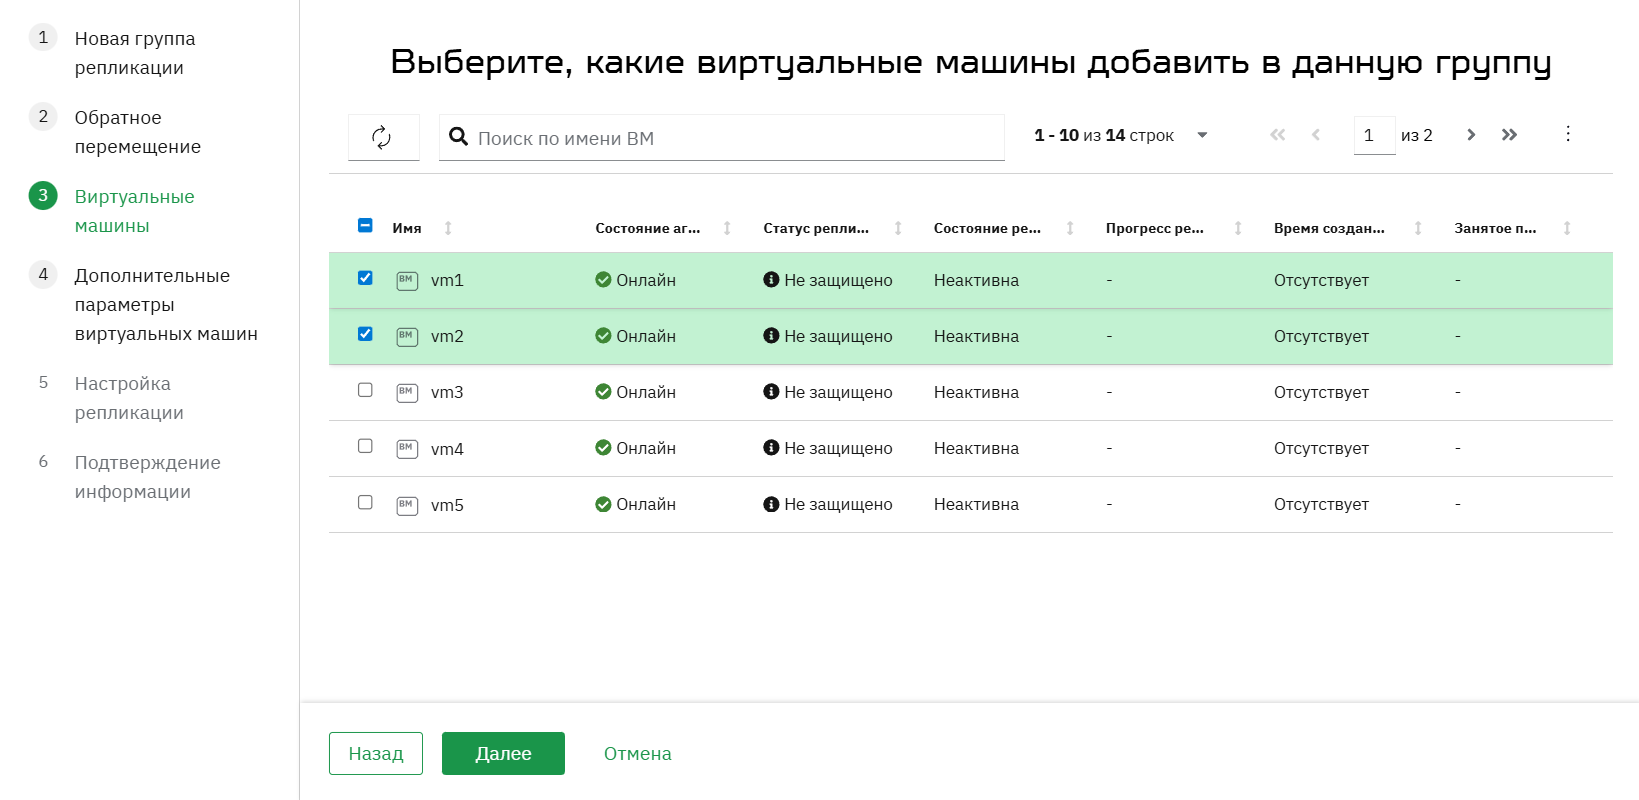Click the vm3 name cell

(x=447, y=393)
